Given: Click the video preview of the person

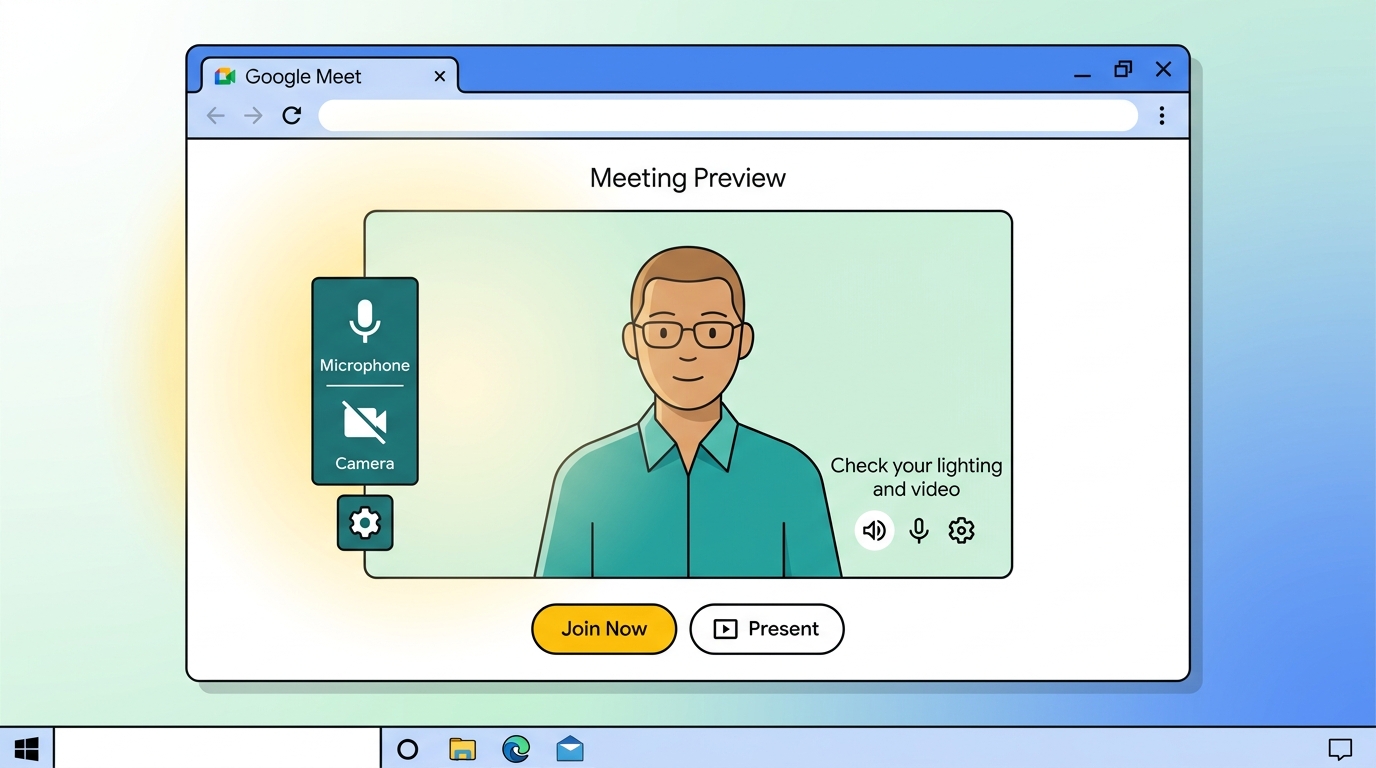Looking at the screenshot, I should (x=688, y=394).
